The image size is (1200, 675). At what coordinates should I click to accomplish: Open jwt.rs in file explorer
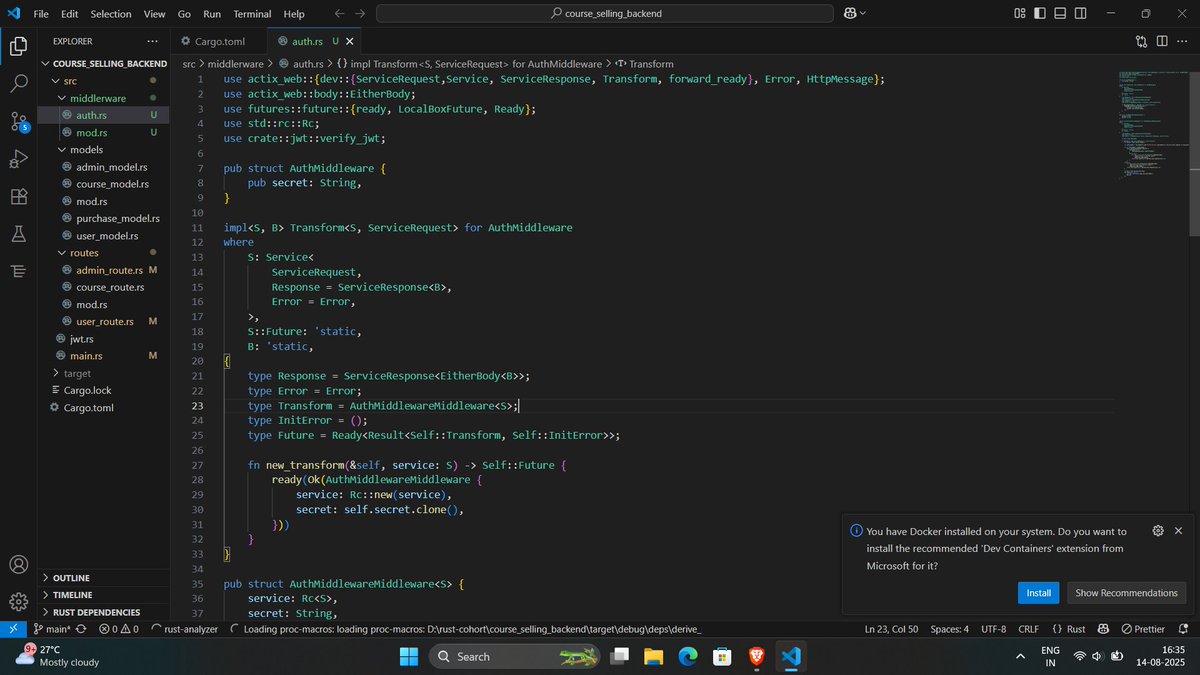click(x=104, y=339)
